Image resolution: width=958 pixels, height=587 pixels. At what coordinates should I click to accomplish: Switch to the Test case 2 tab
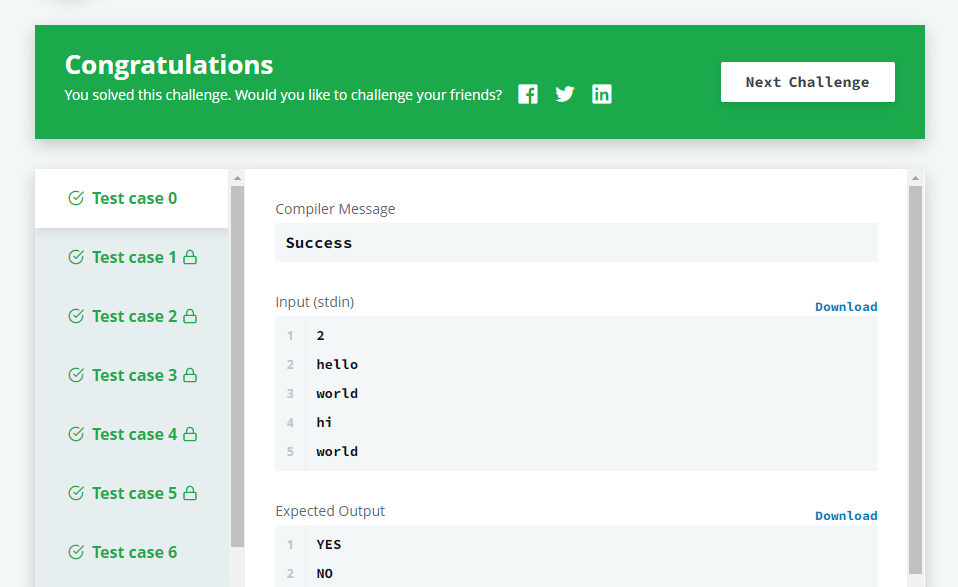tap(131, 316)
